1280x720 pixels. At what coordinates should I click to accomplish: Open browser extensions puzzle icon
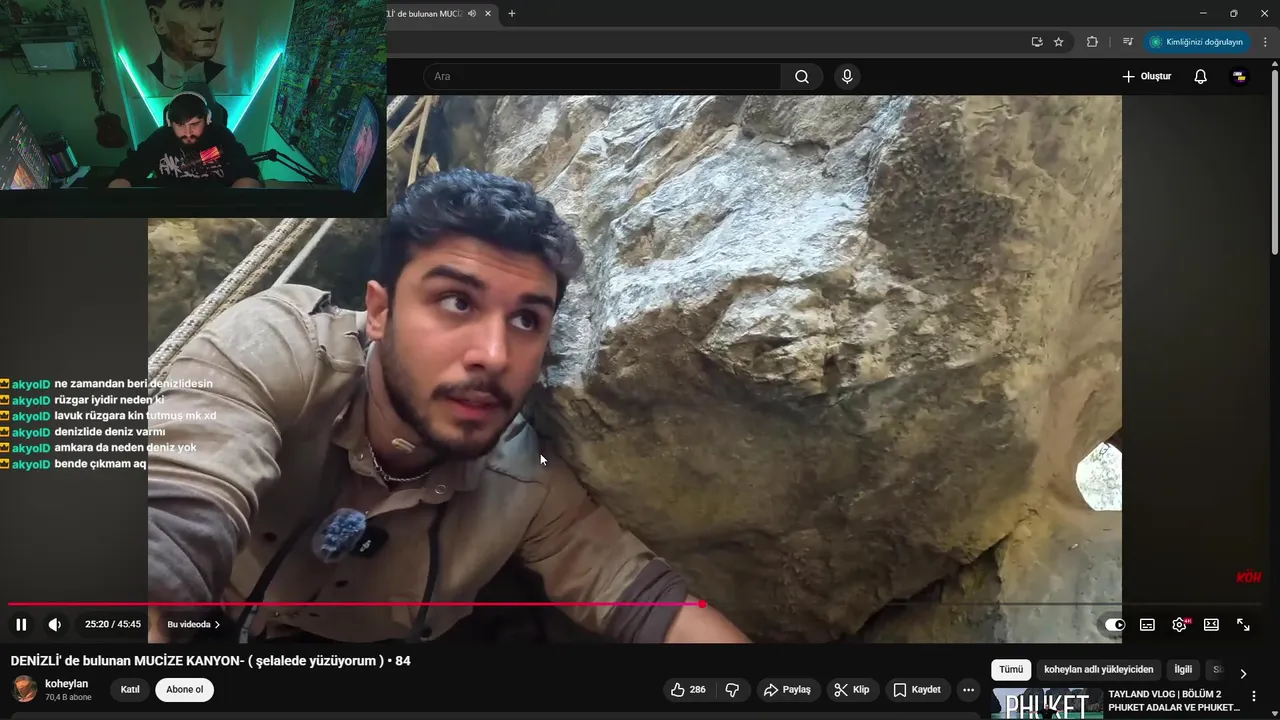(1092, 42)
